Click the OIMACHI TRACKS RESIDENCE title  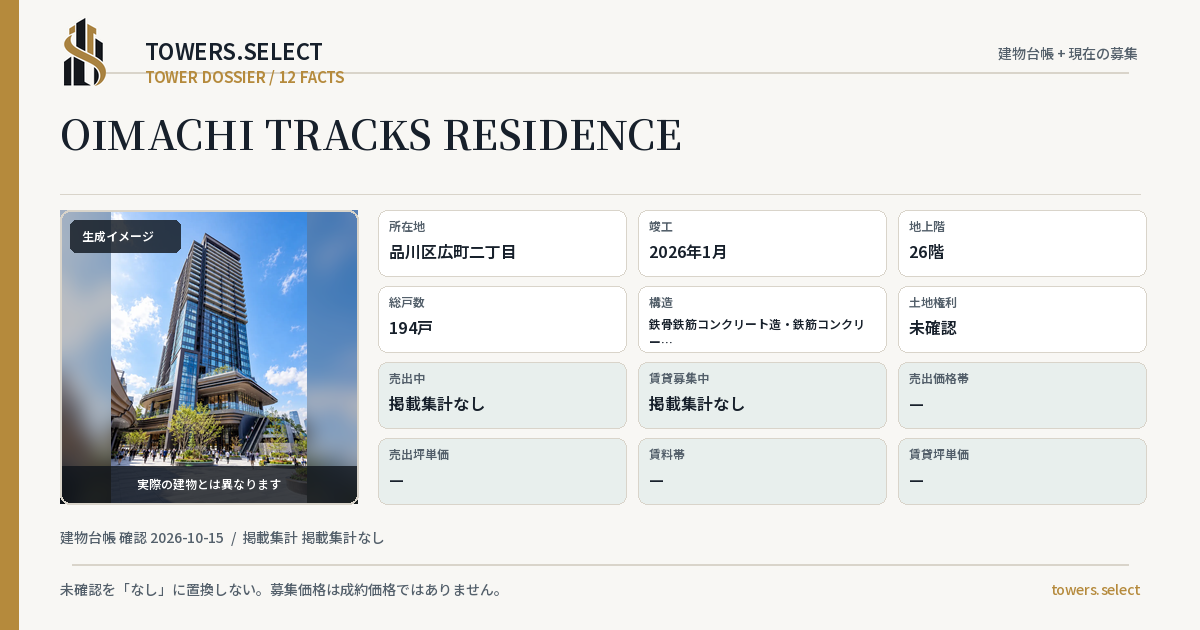coord(371,135)
